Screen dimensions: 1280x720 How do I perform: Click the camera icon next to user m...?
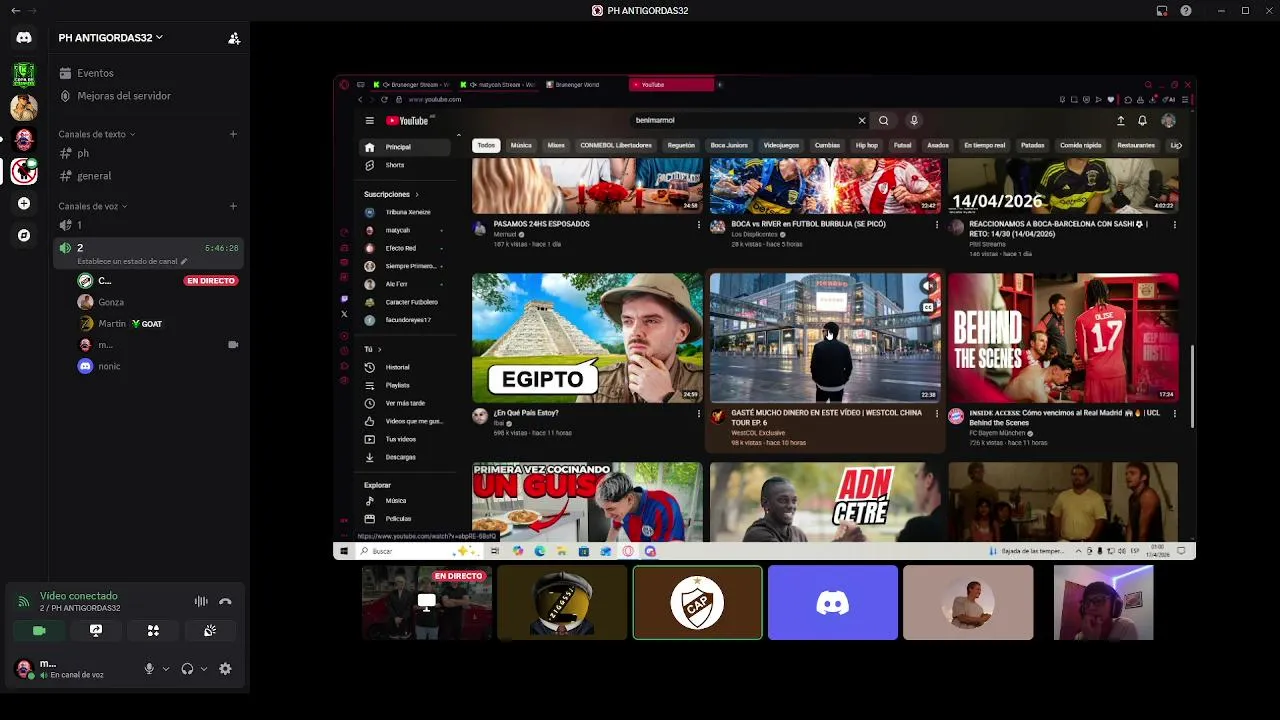233,345
